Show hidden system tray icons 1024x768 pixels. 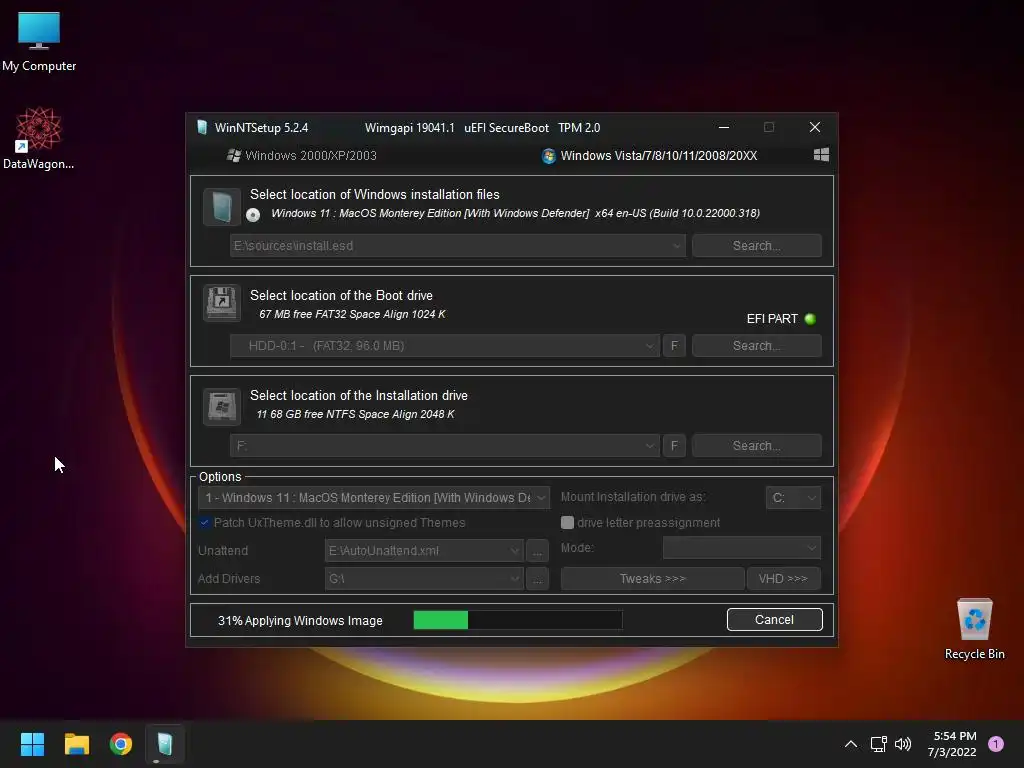click(x=850, y=744)
